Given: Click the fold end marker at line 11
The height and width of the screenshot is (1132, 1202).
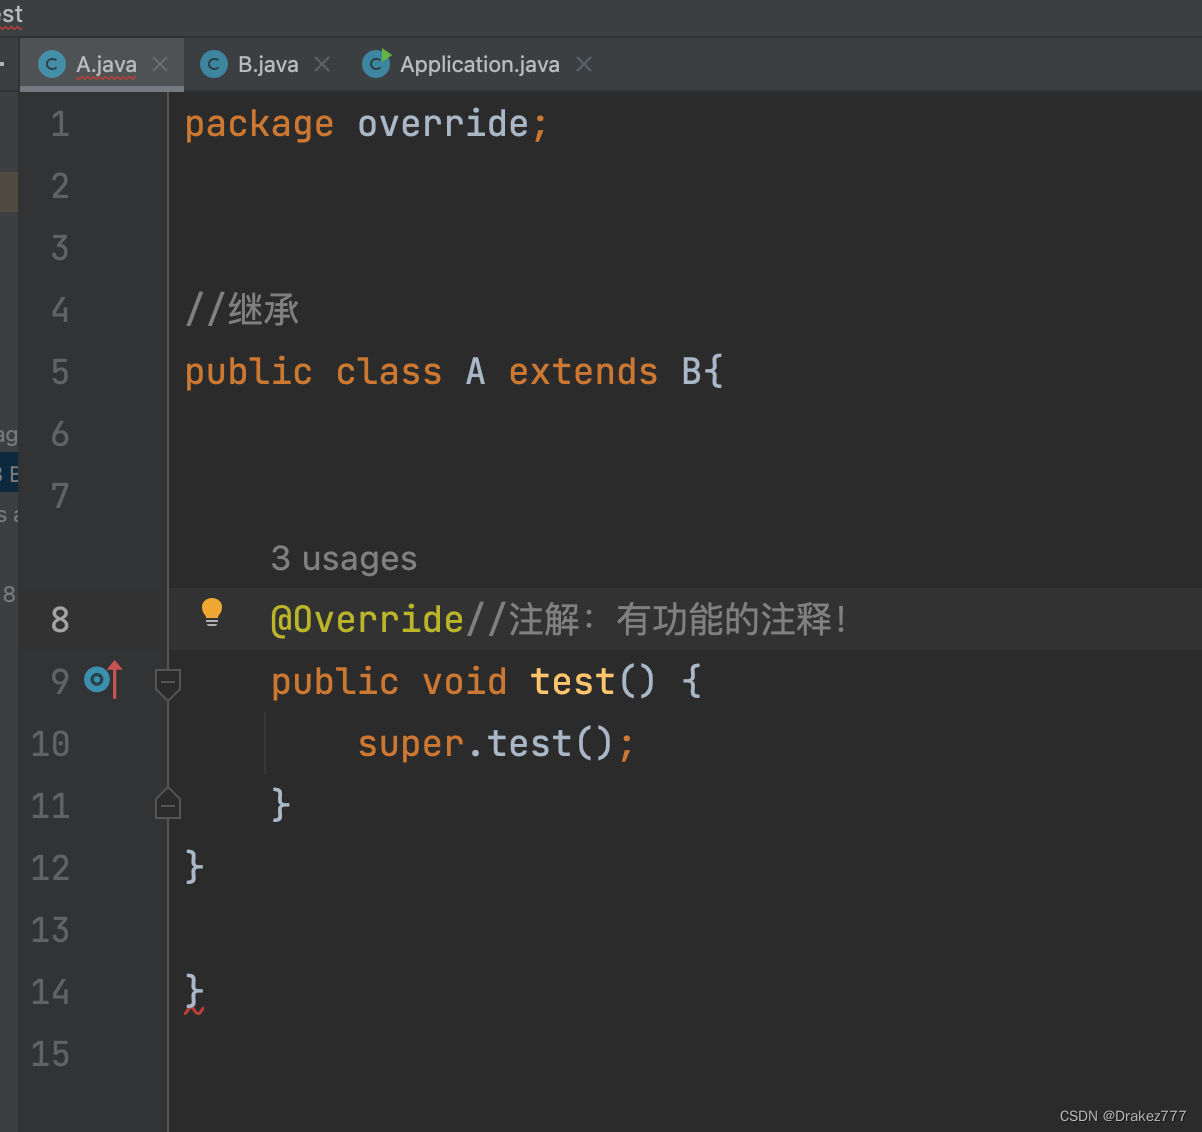Looking at the screenshot, I should tap(168, 803).
